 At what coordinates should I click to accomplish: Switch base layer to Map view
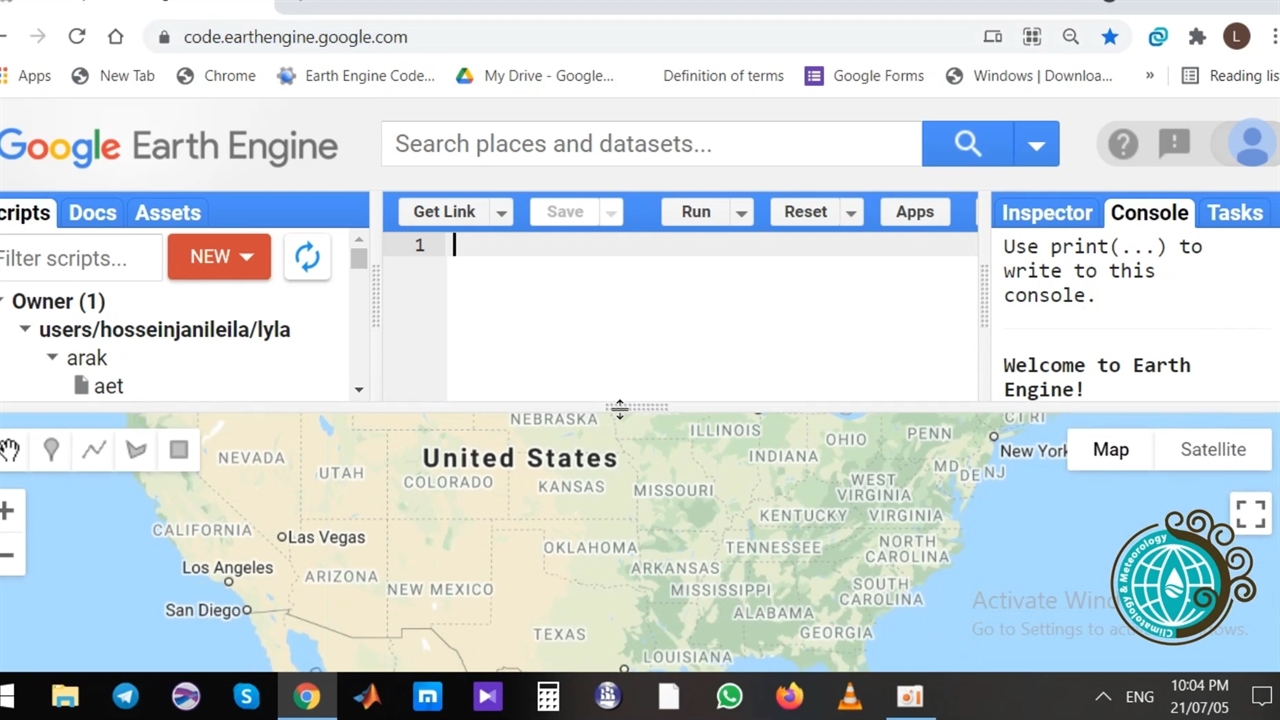1110,450
